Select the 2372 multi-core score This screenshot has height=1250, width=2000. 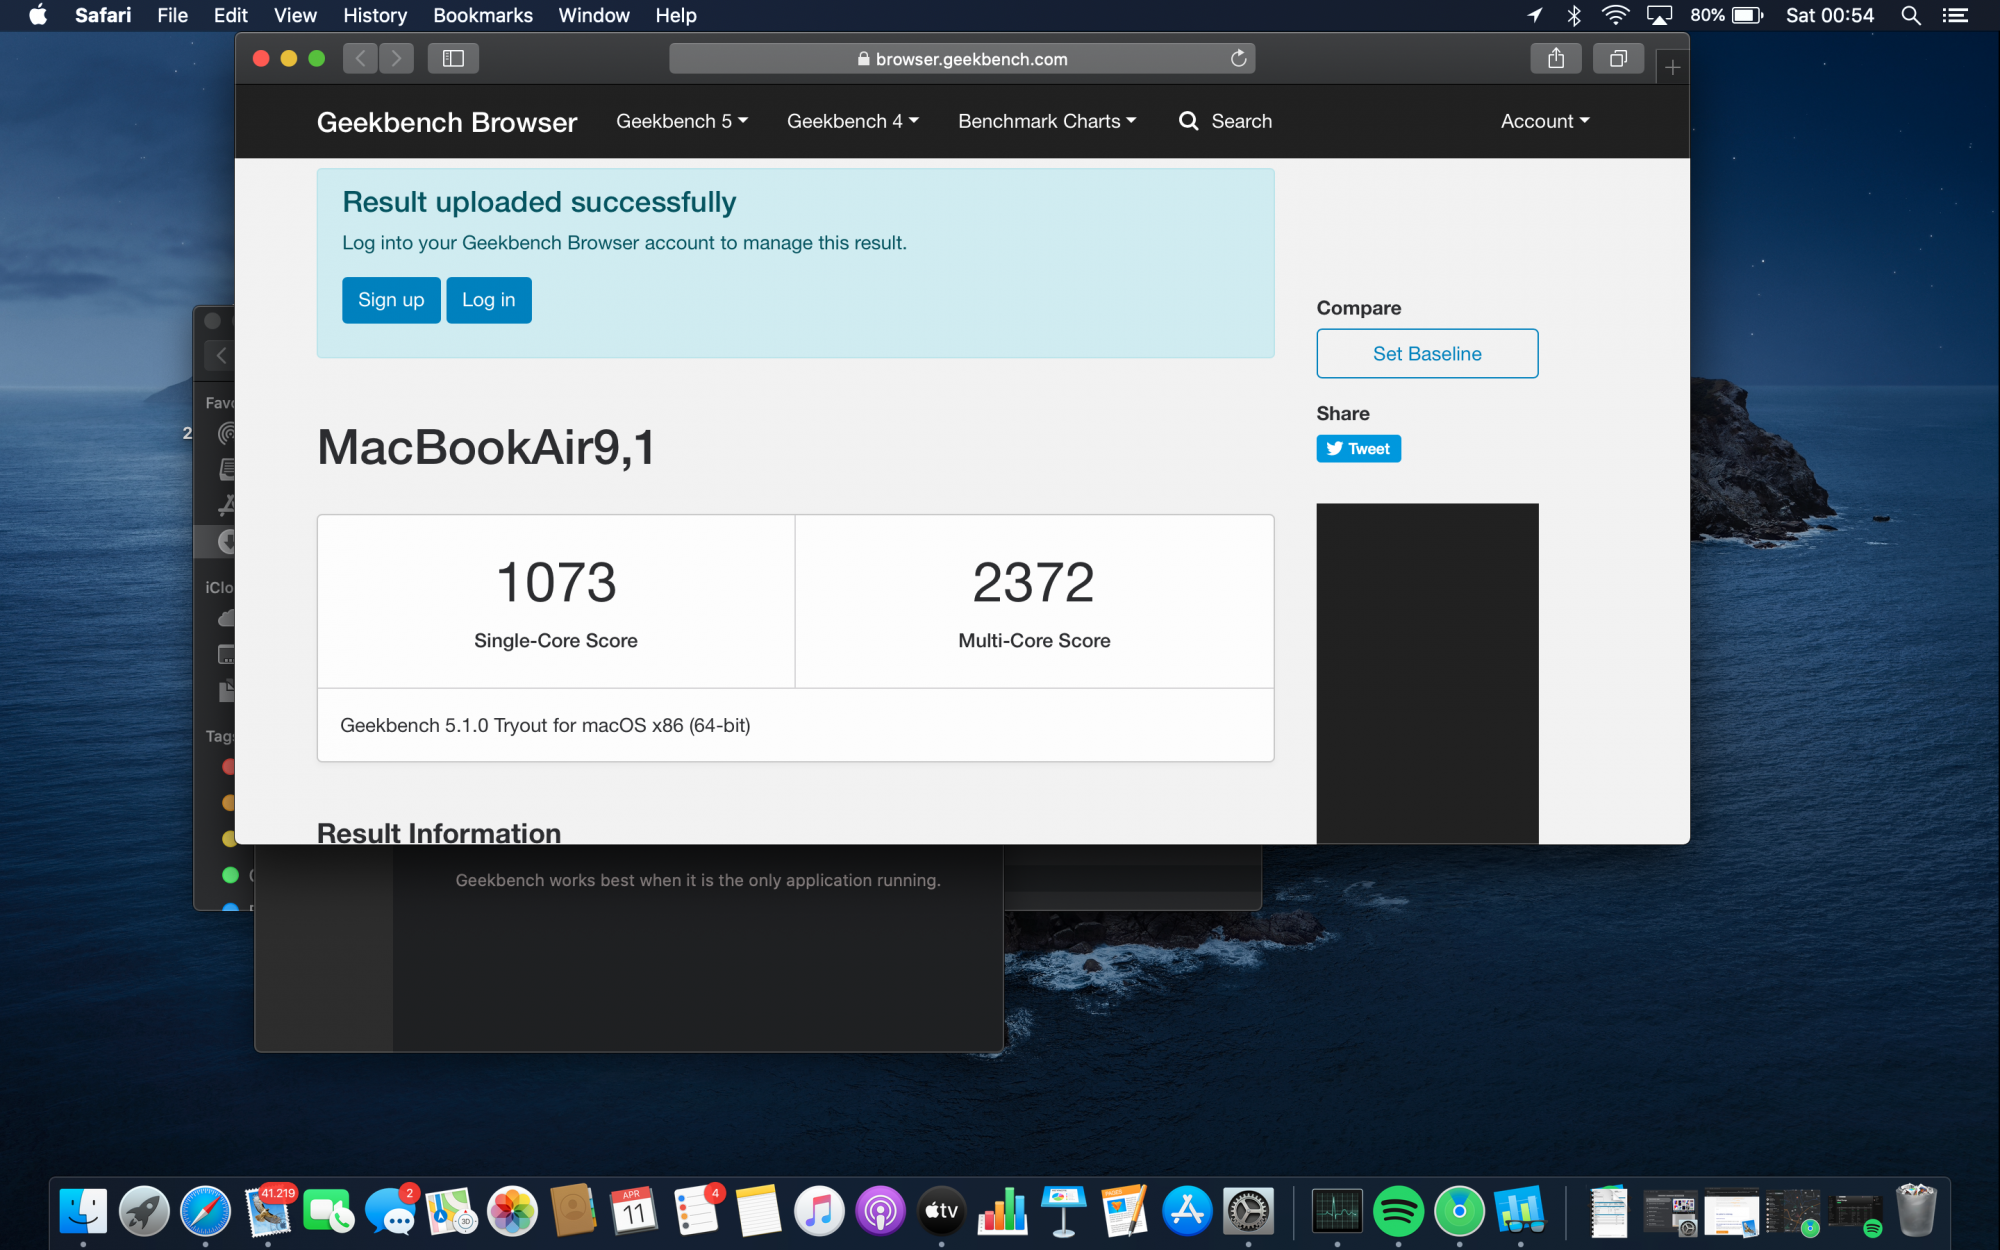click(1034, 582)
